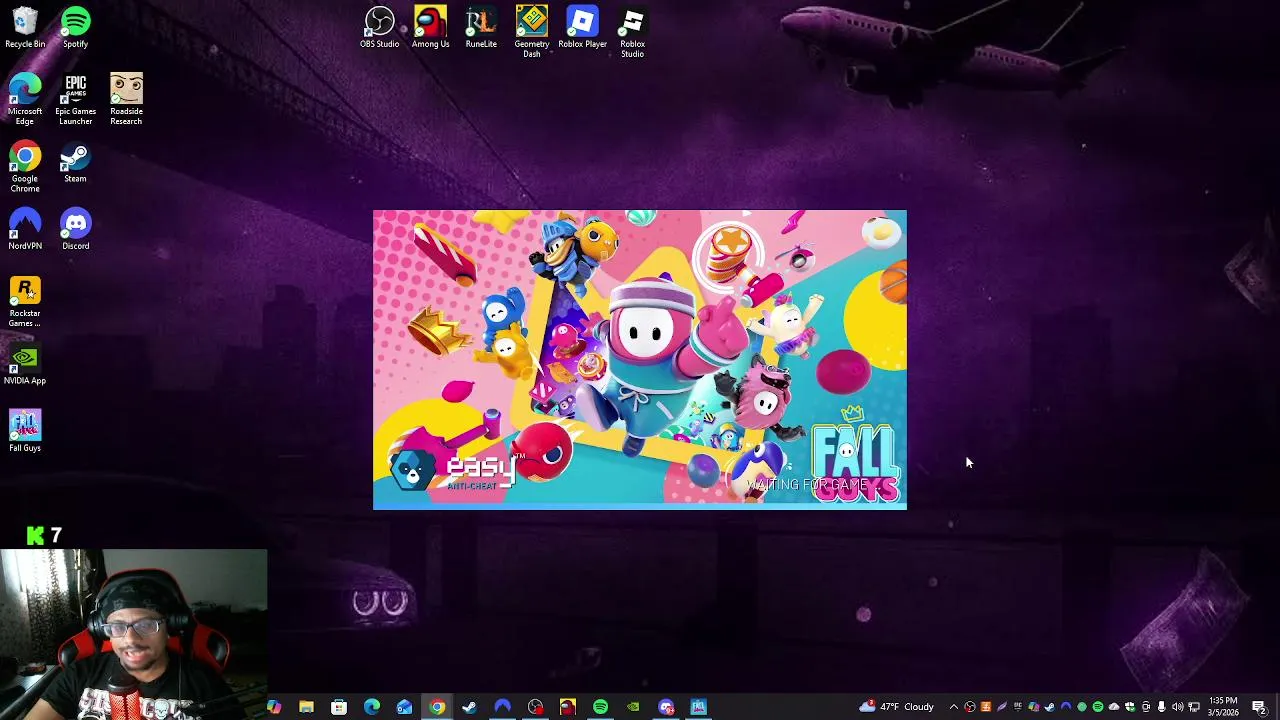Select the Roadside Research desktop icon
This screenshot has width=1280, height=720.
tap(126, 99)
